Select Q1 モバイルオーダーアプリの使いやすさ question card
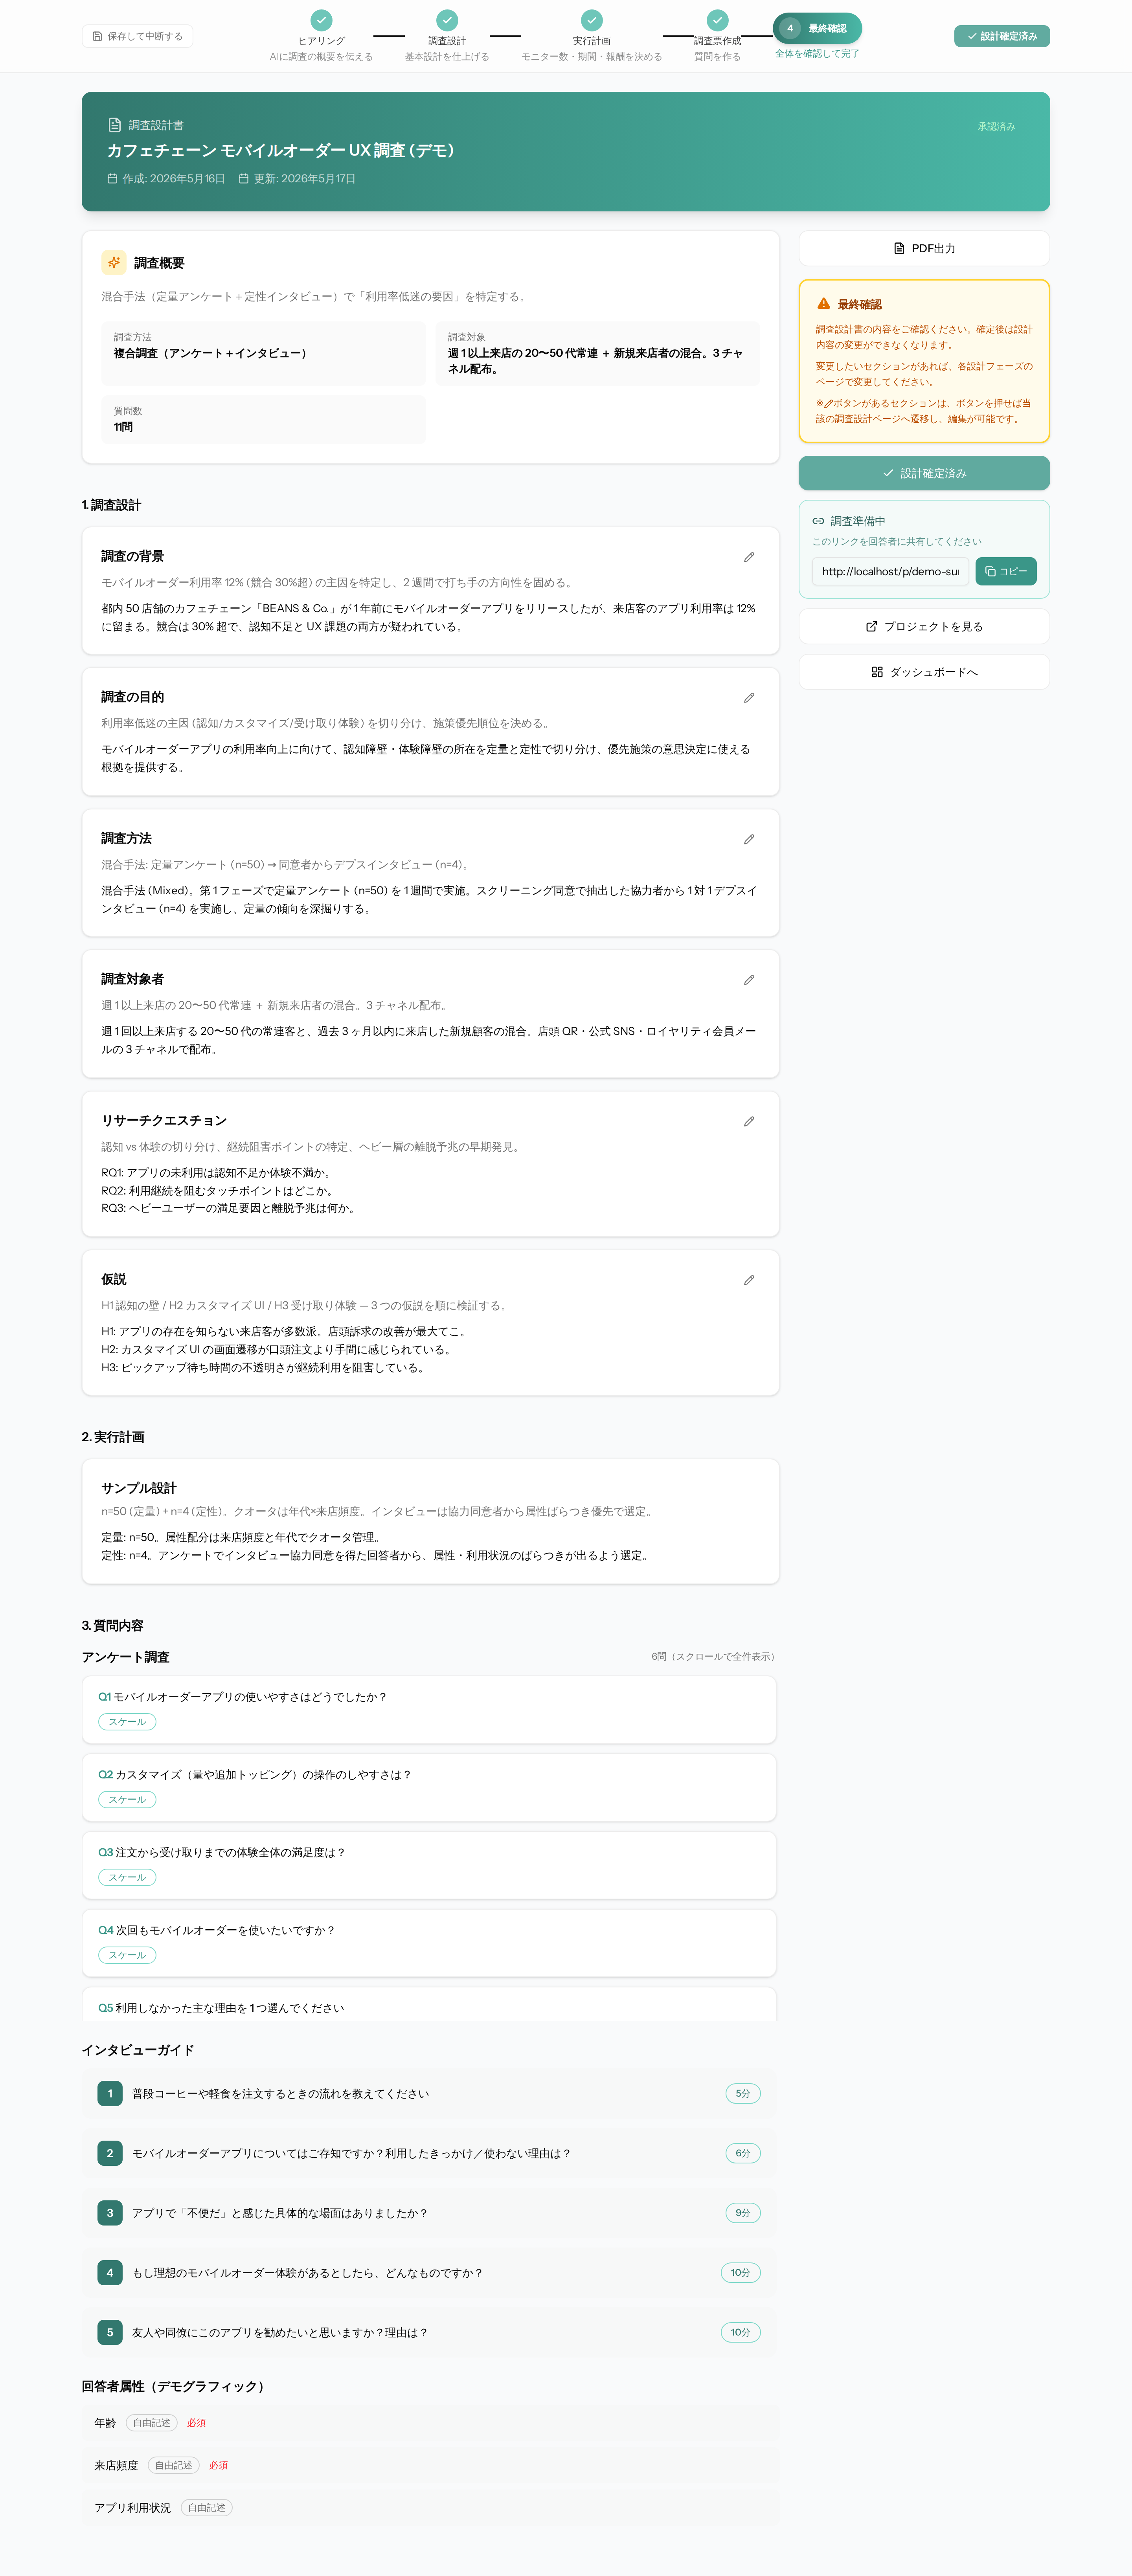The image size is (1132, 2576). coord(429,1710)
